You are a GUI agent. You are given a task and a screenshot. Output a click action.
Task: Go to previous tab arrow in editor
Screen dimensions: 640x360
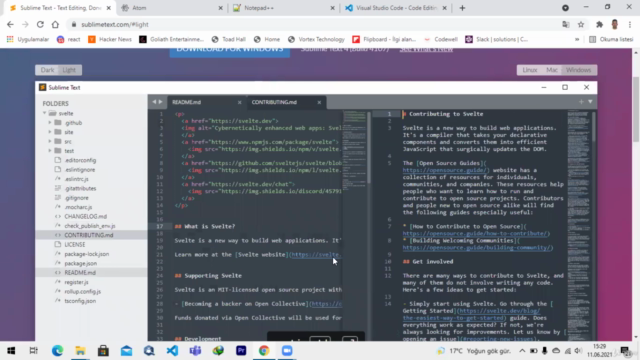pyautogui.click(x=154, y=102)
